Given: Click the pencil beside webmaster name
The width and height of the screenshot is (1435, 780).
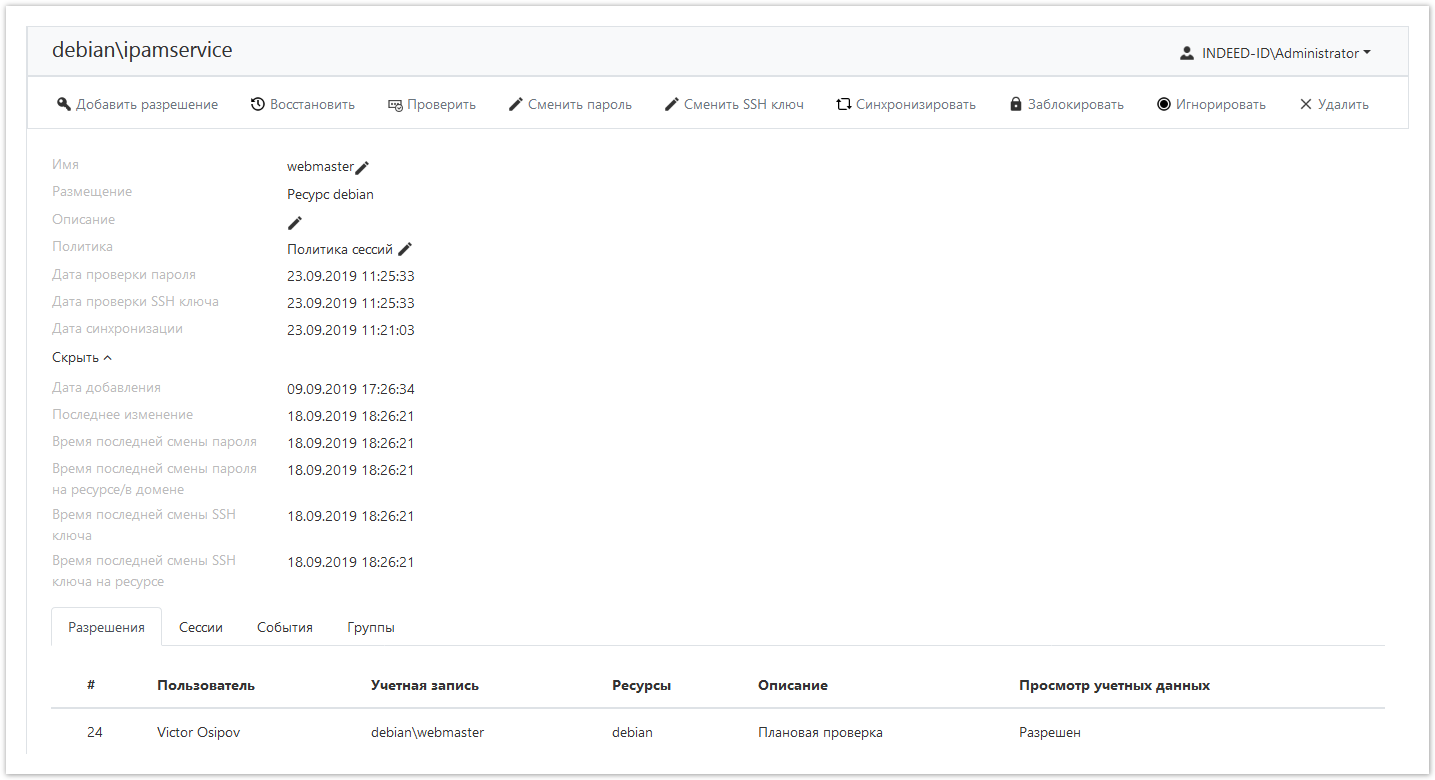Looking at the screenshot, I should coord(364,167).
